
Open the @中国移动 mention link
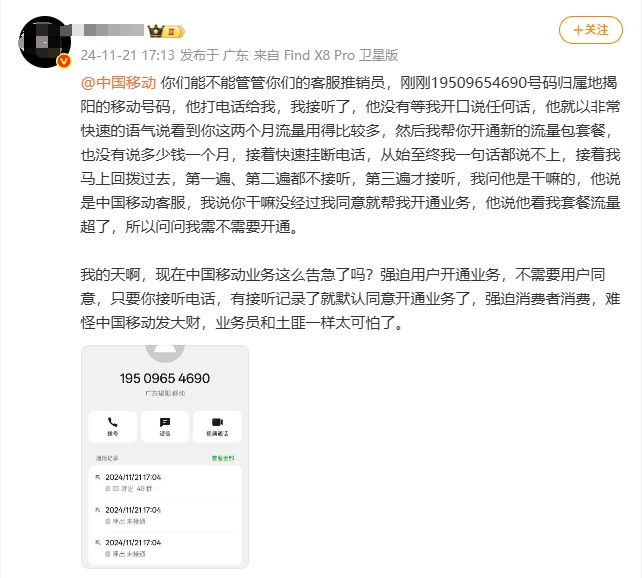118,83
